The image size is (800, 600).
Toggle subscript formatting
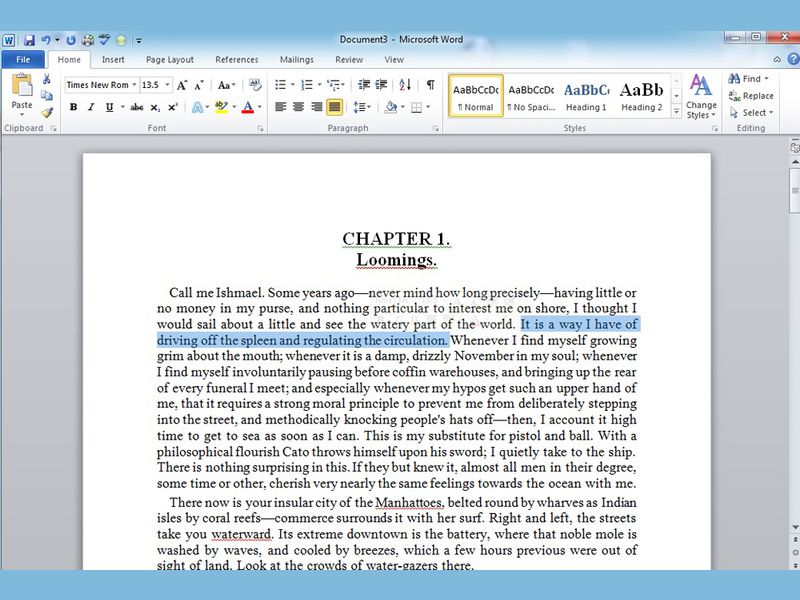155,107
